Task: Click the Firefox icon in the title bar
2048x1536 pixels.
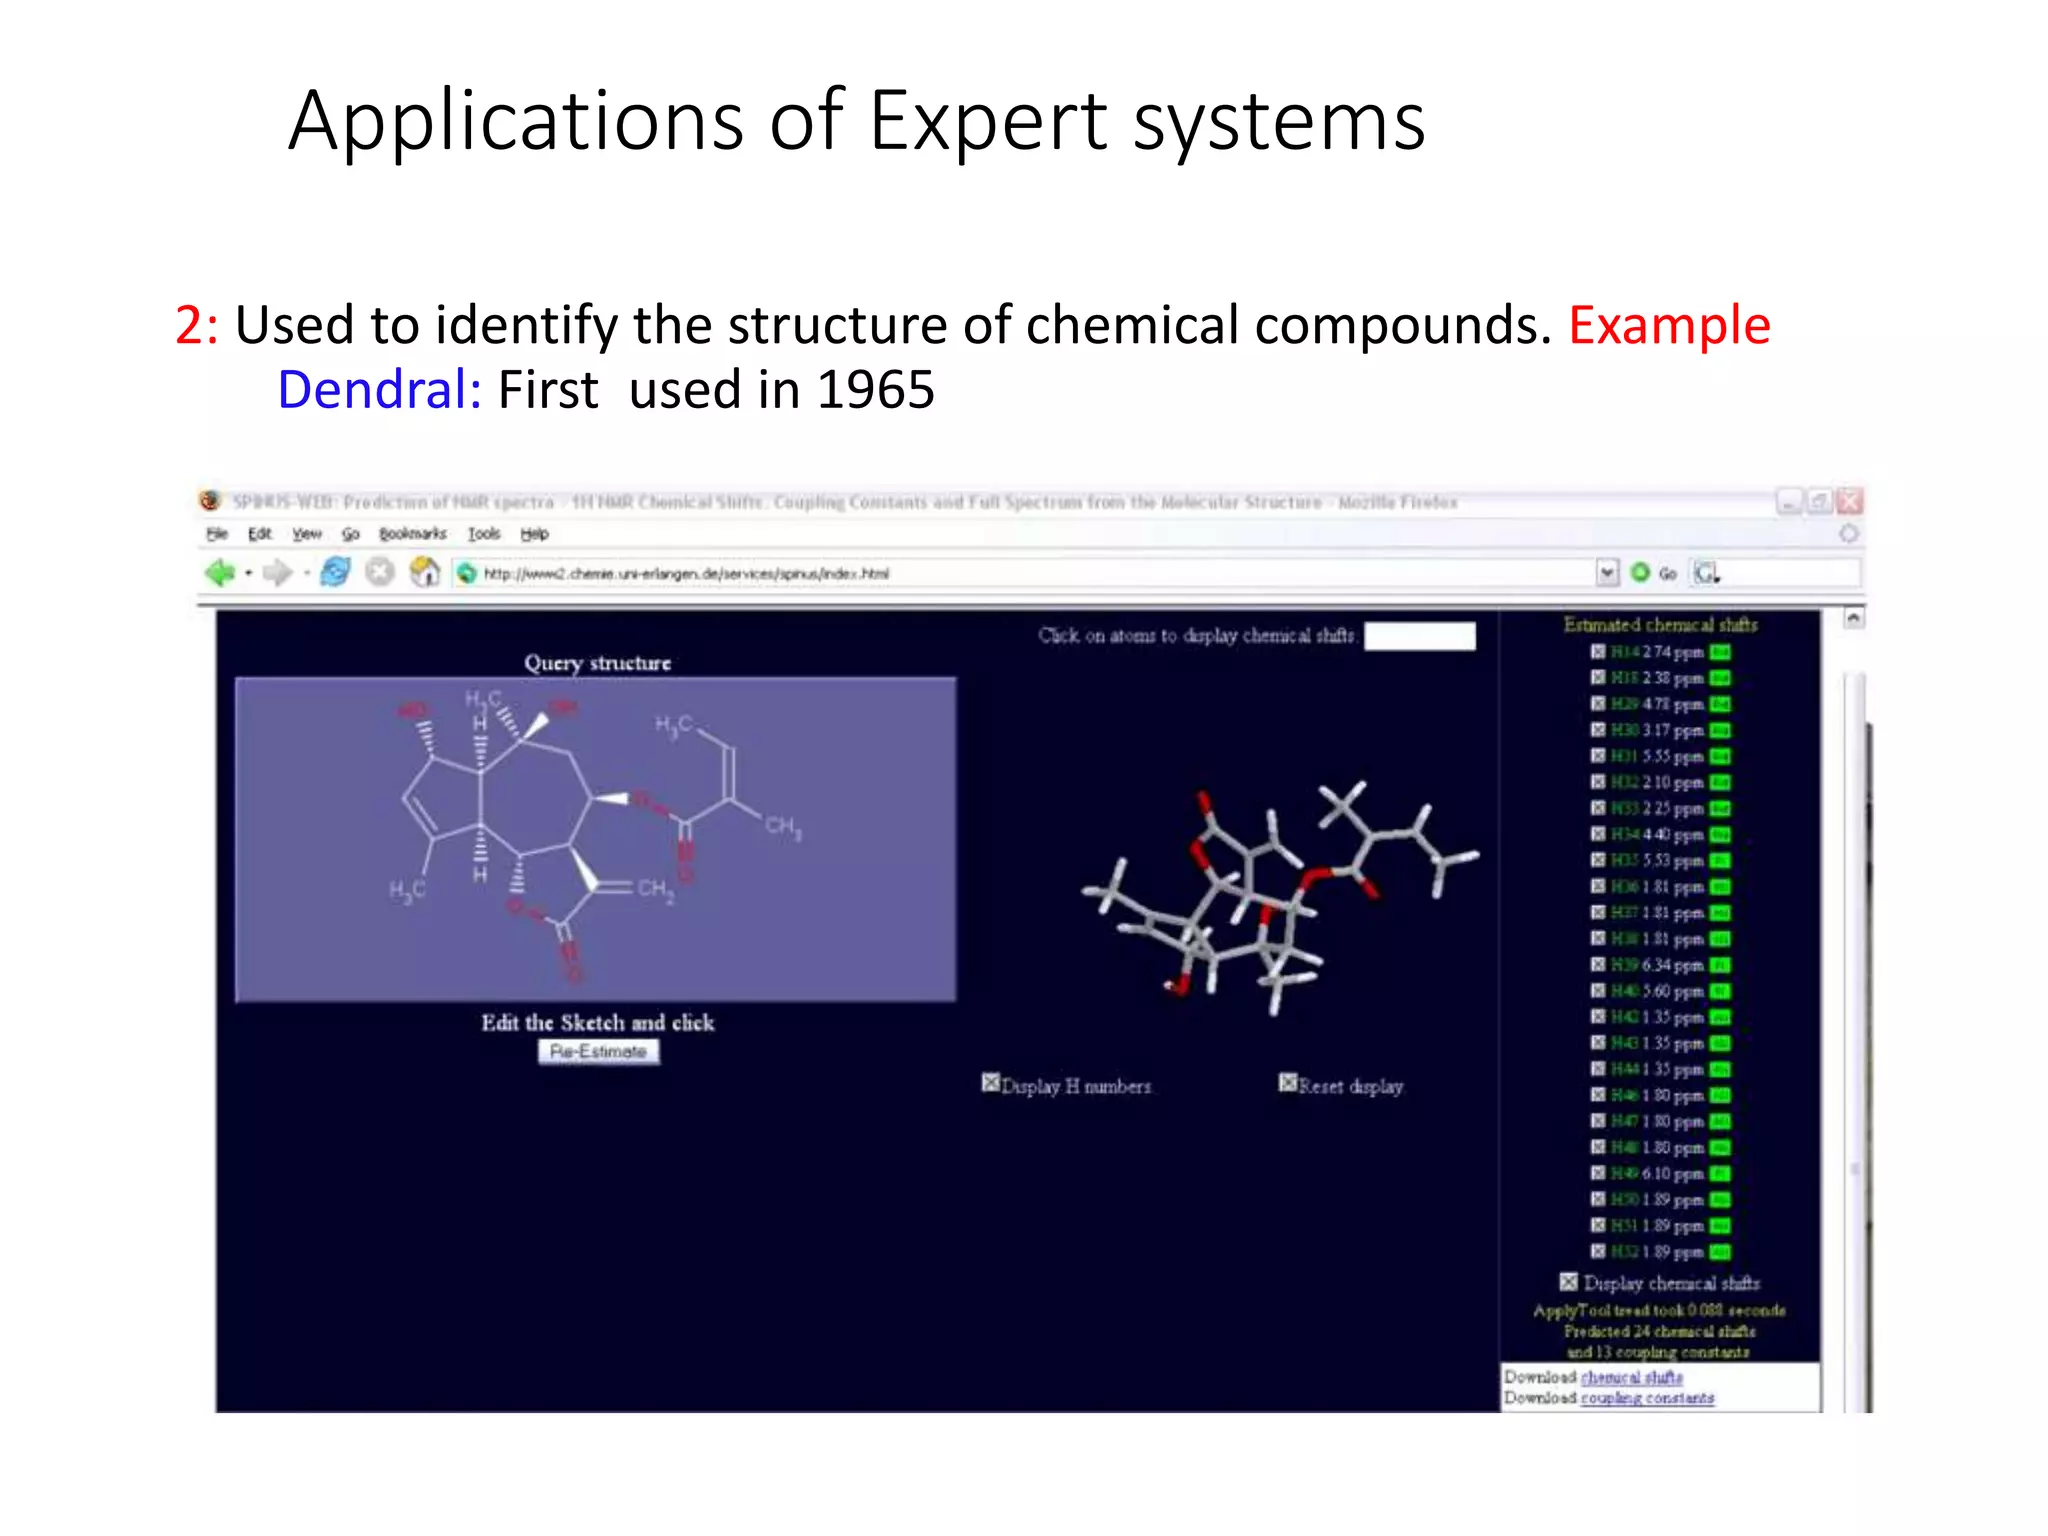Action: click(x=210, y=501)
